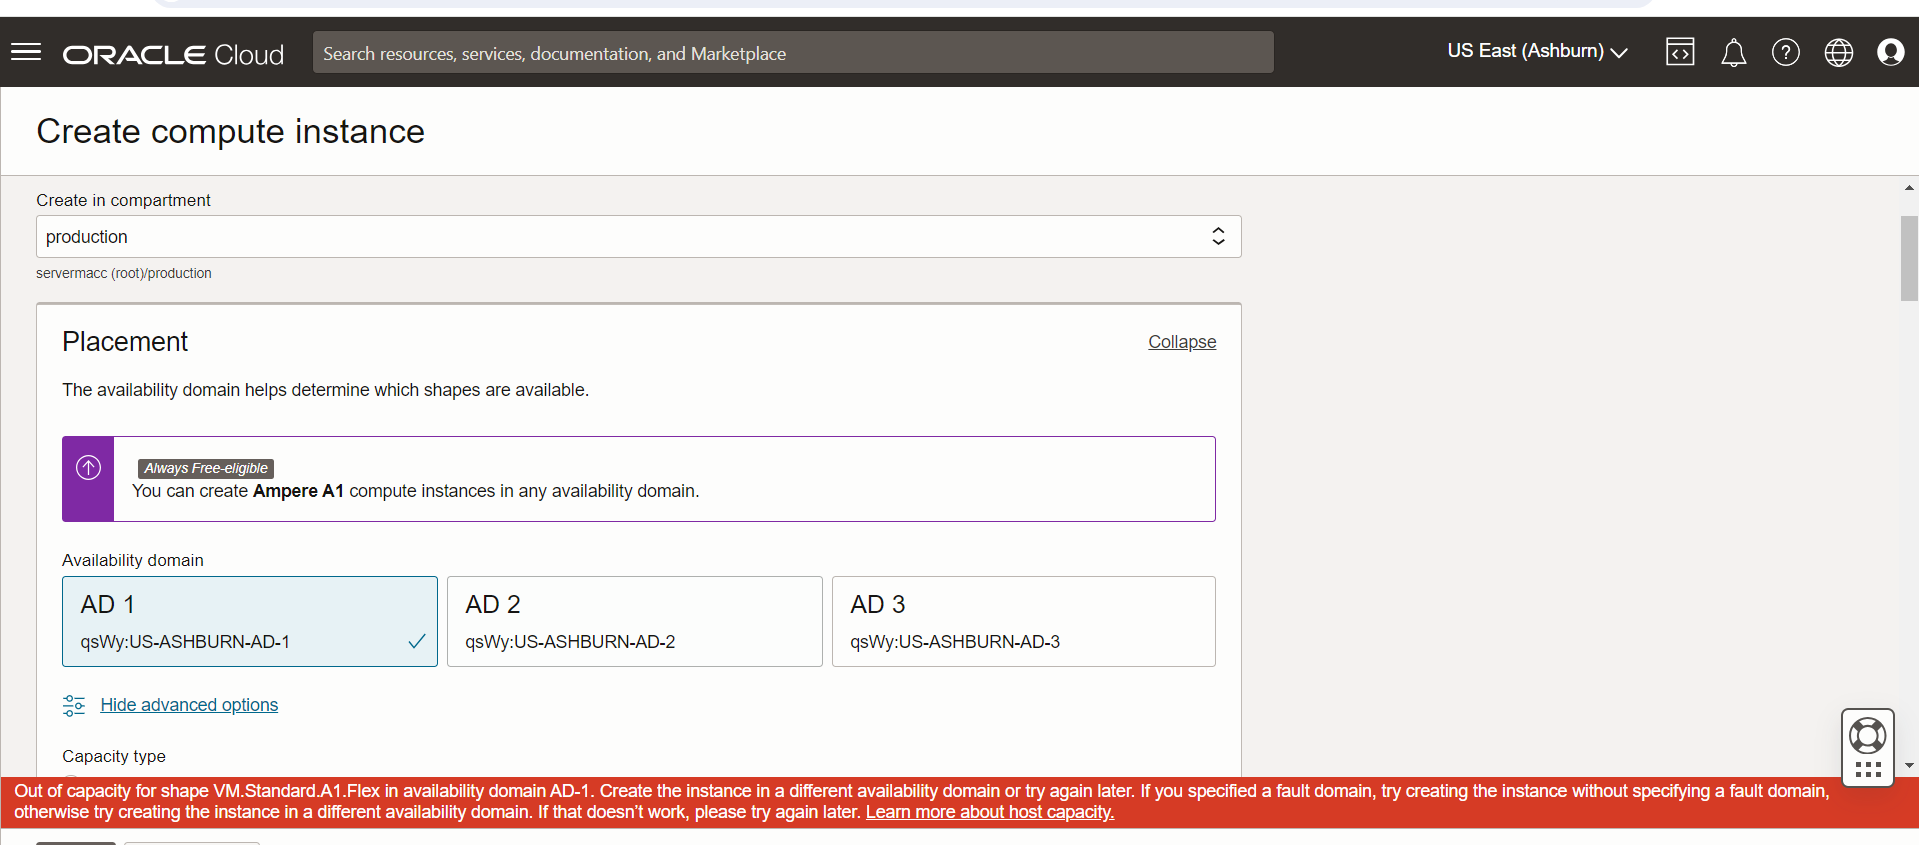Open the help question mark menu

click(x=1786, y=52)
